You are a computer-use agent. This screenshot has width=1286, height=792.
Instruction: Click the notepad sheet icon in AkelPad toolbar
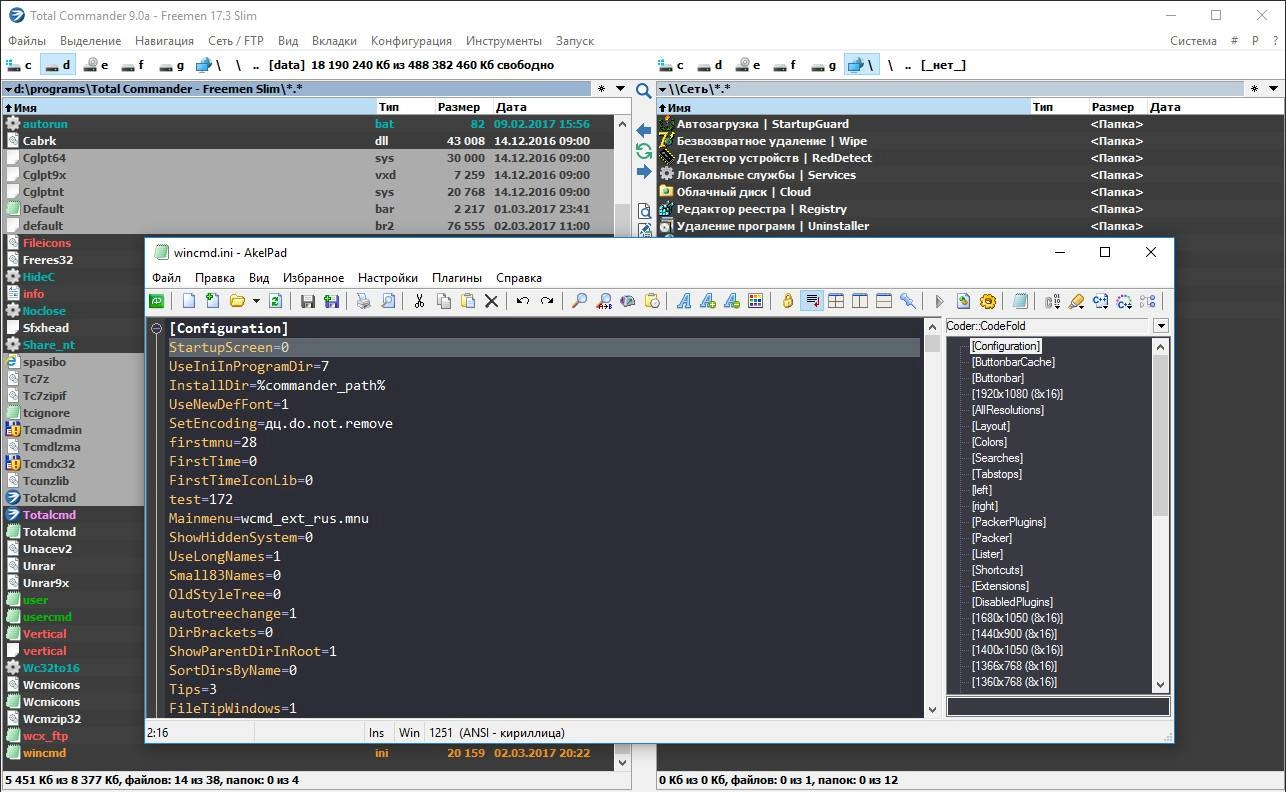click(x=1020, y=301)
